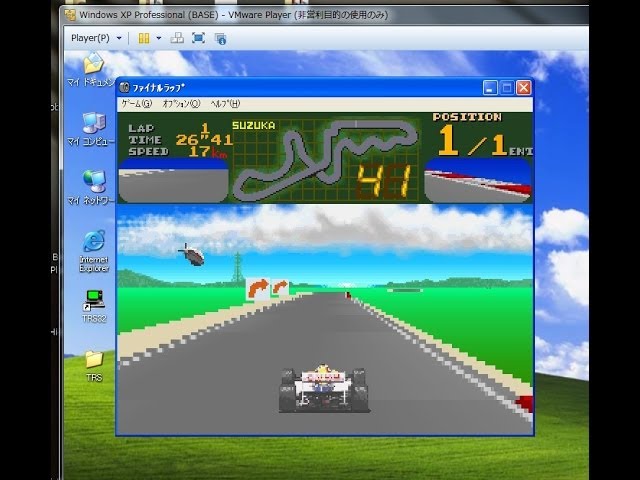Viewport: 640px width, 480px height.
Task: Click the disabled maximize button of game window
Action: click(507, 87)
